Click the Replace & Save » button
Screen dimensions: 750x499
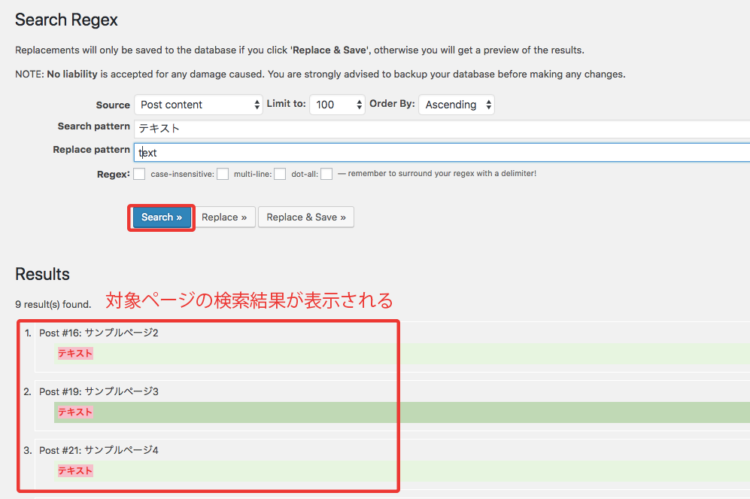tap(306, 217)
